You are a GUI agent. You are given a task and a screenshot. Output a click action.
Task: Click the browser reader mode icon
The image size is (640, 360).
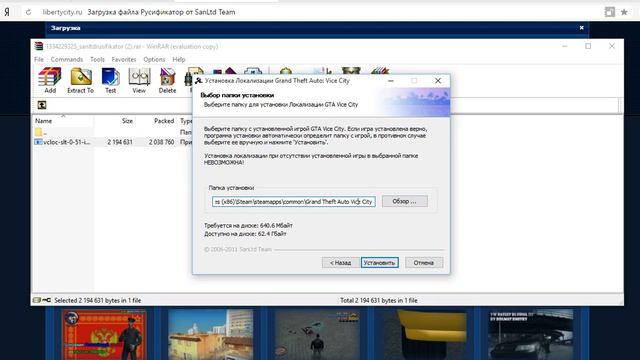point(609,12)
